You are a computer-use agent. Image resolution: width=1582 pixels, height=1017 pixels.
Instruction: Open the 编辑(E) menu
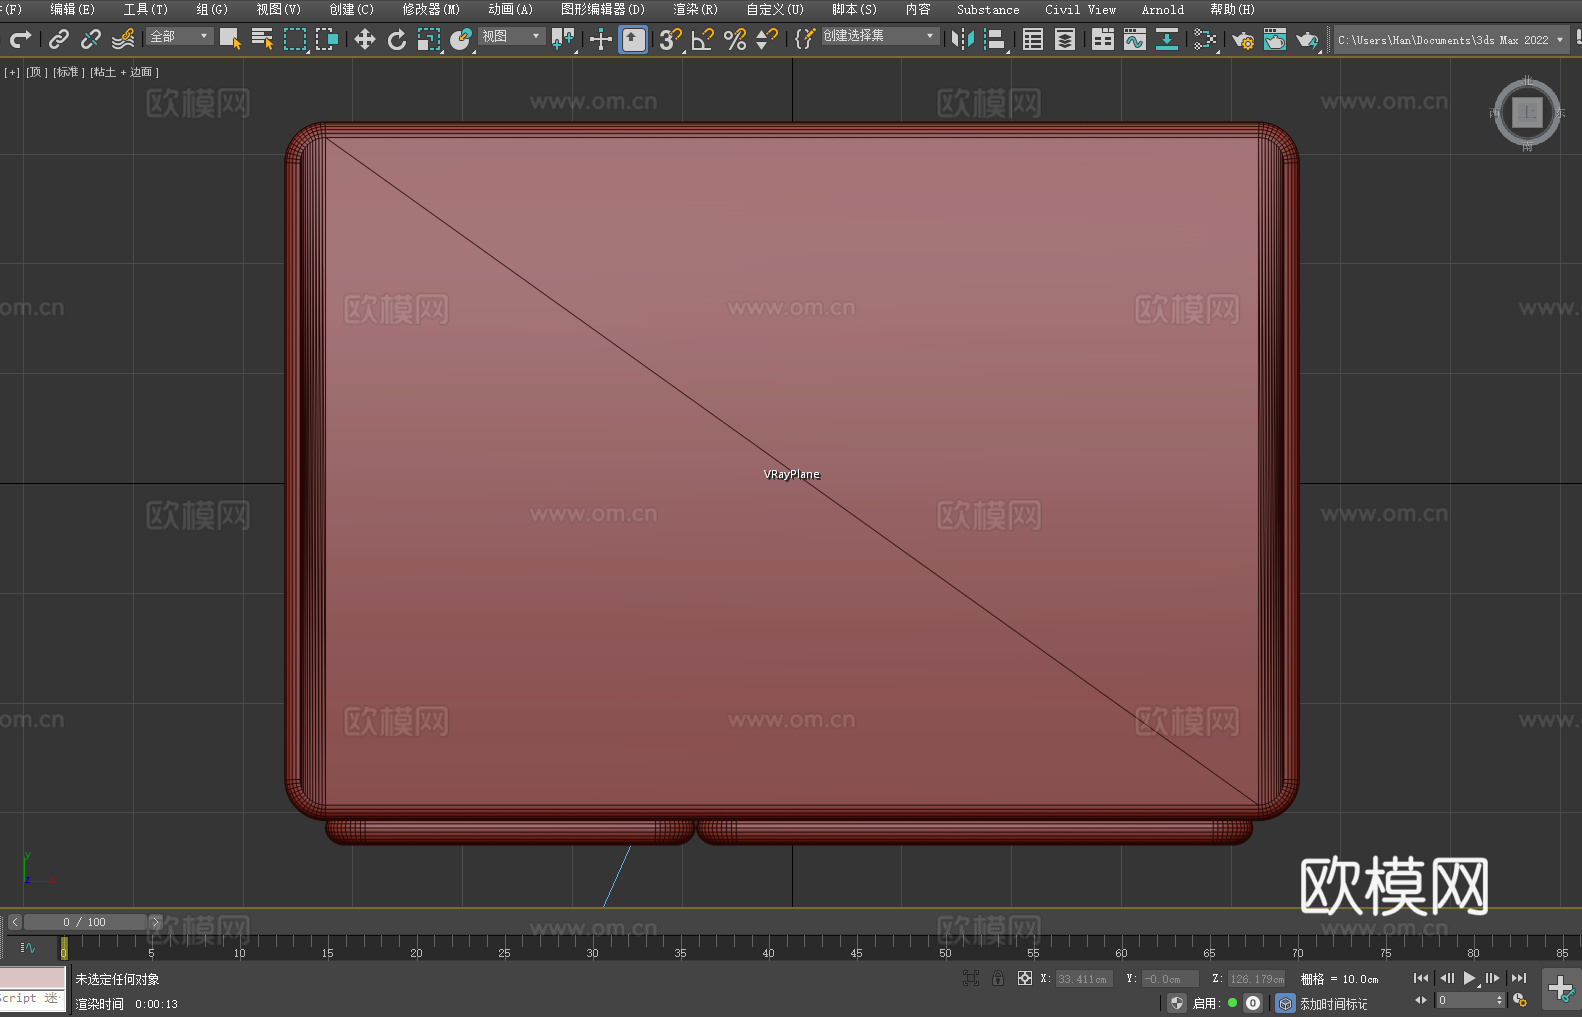click(72, 9)
